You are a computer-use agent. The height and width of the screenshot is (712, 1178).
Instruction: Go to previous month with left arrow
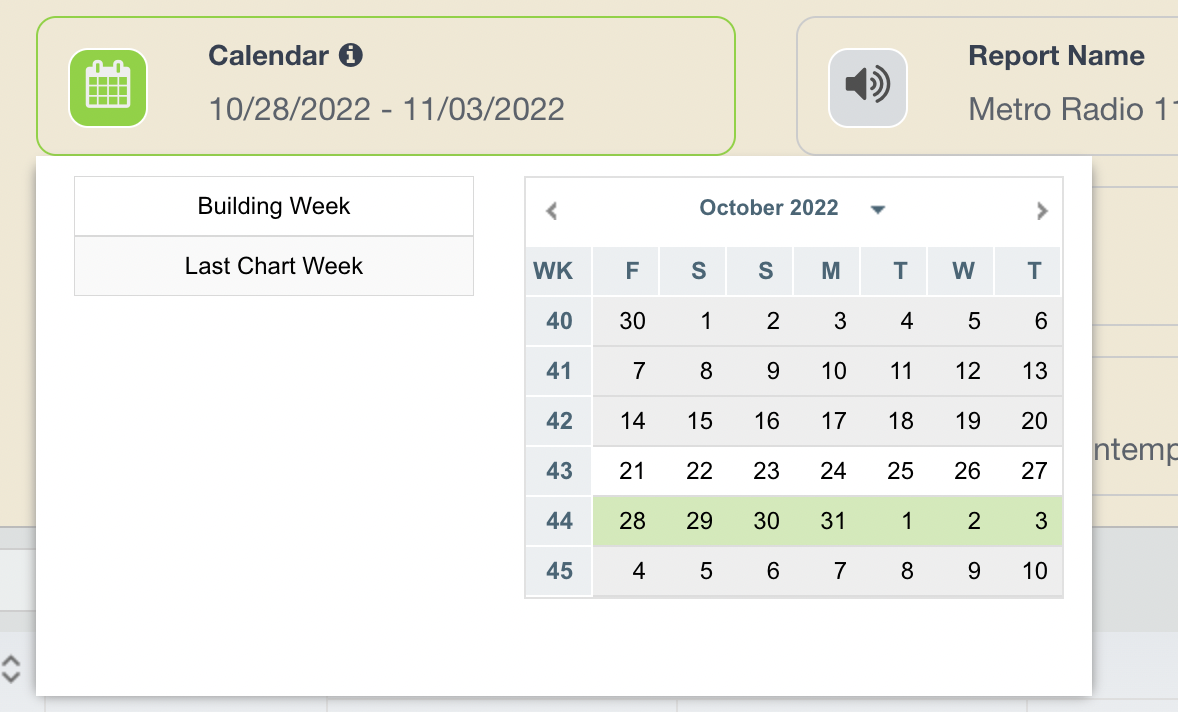pos(552,211)
